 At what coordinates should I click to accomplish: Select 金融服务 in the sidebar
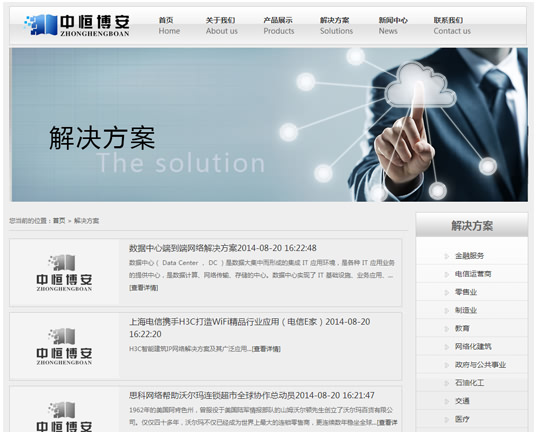(469, 256)
